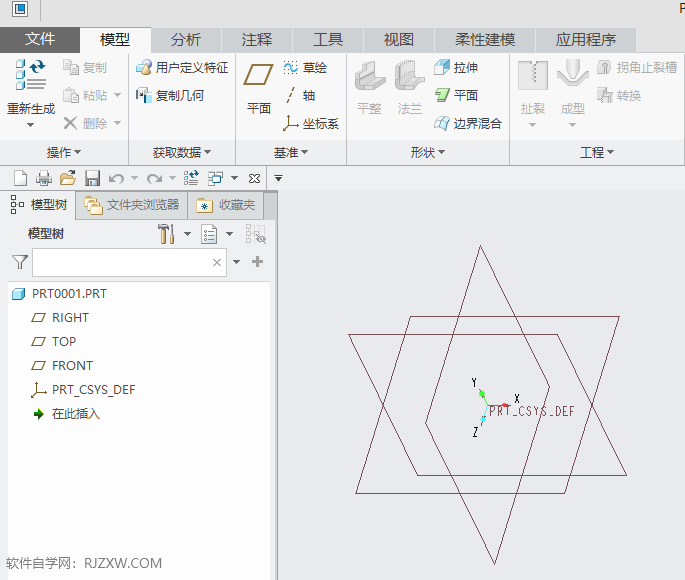Select PRT0001.PRT in the model tree
Screen dimensions: 685x580
coord(59,293)
